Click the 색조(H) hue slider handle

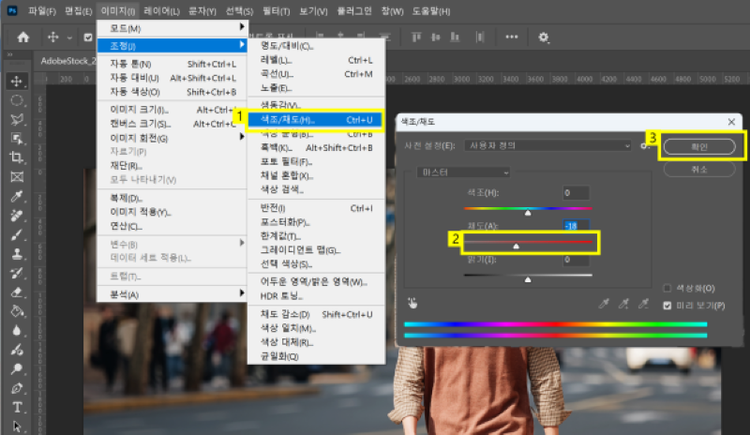click(x=528, y=212)
